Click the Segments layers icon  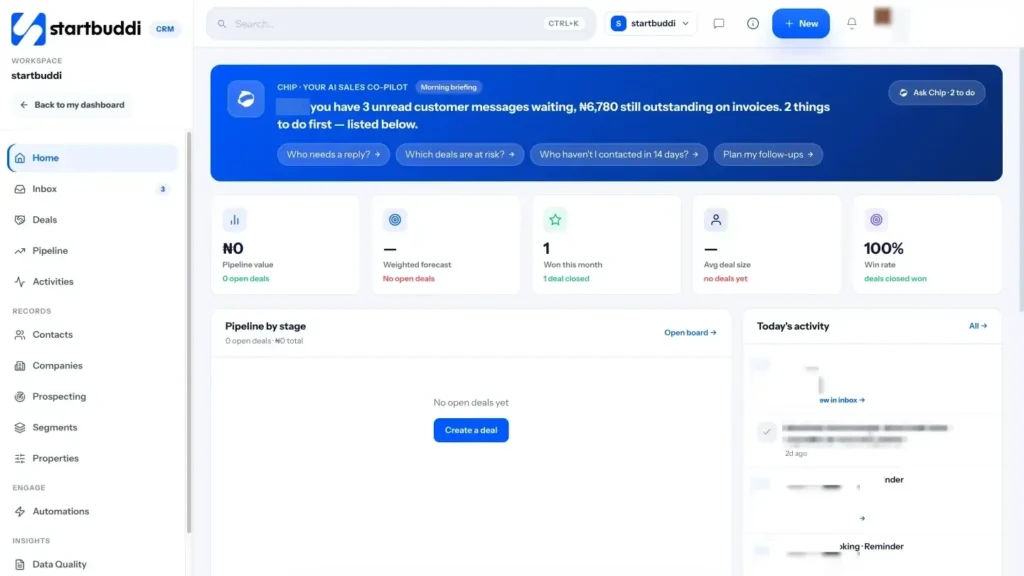(20, 427)
